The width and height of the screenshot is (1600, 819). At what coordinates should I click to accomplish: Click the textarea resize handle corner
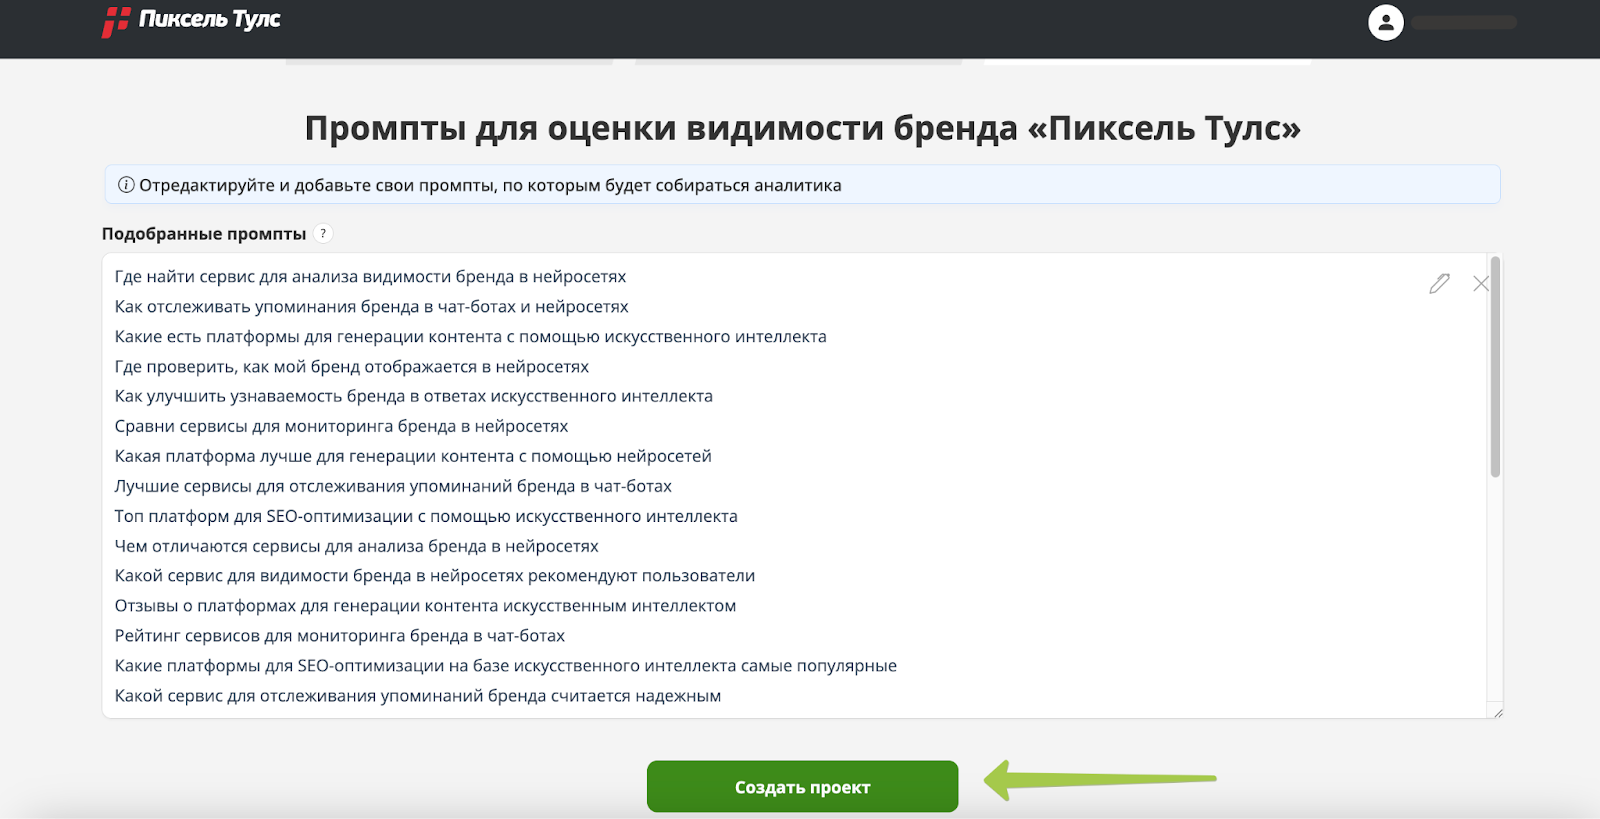[x=1497, y=712]
